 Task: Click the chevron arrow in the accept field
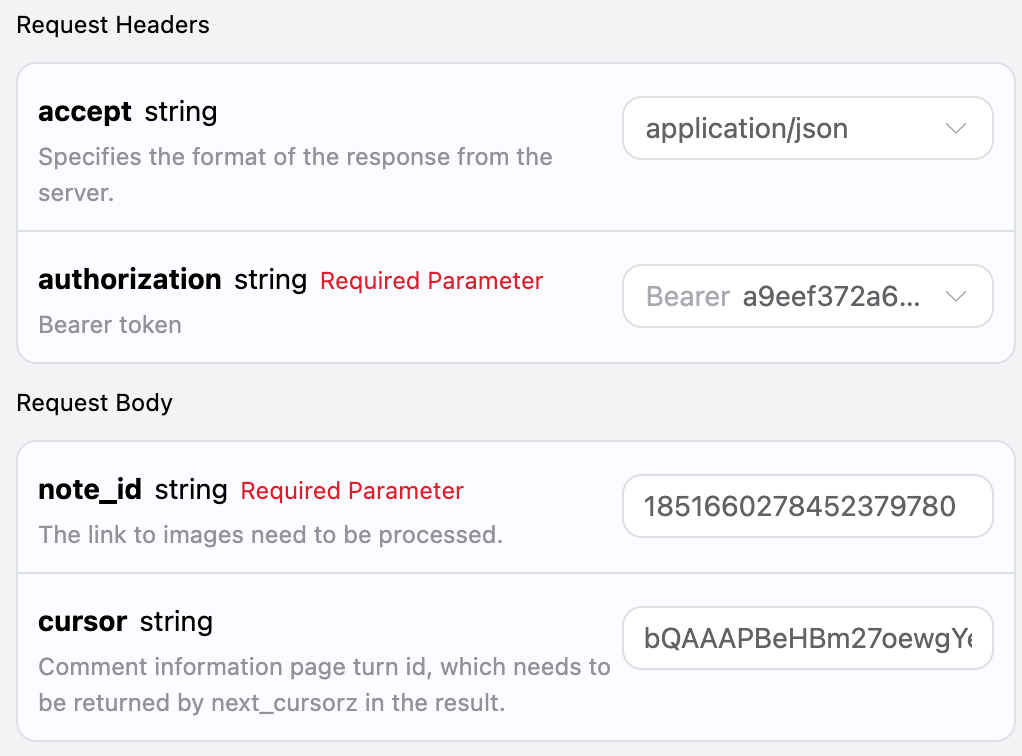[x=955, y=128]
